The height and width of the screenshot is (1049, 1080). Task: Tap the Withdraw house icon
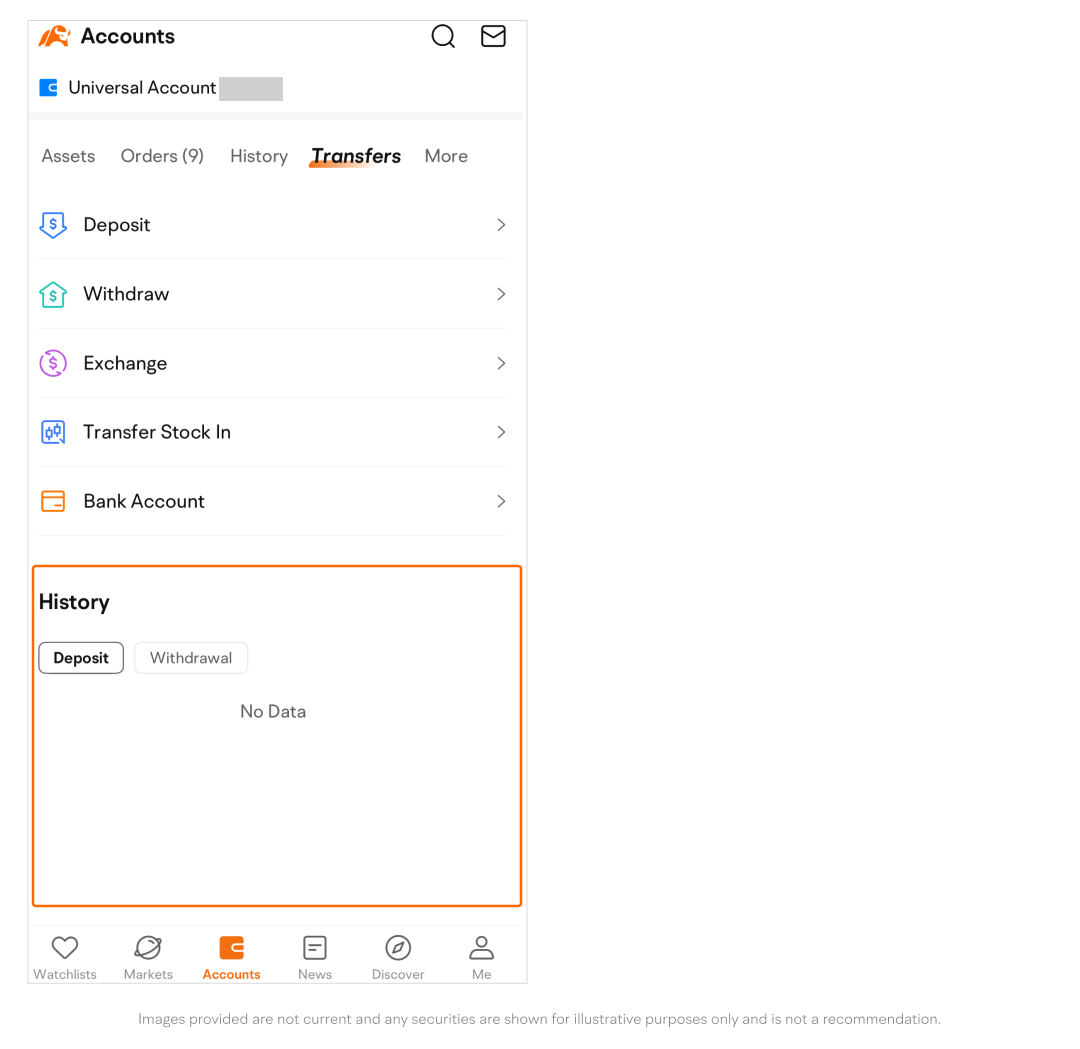(x=53, y=294)
